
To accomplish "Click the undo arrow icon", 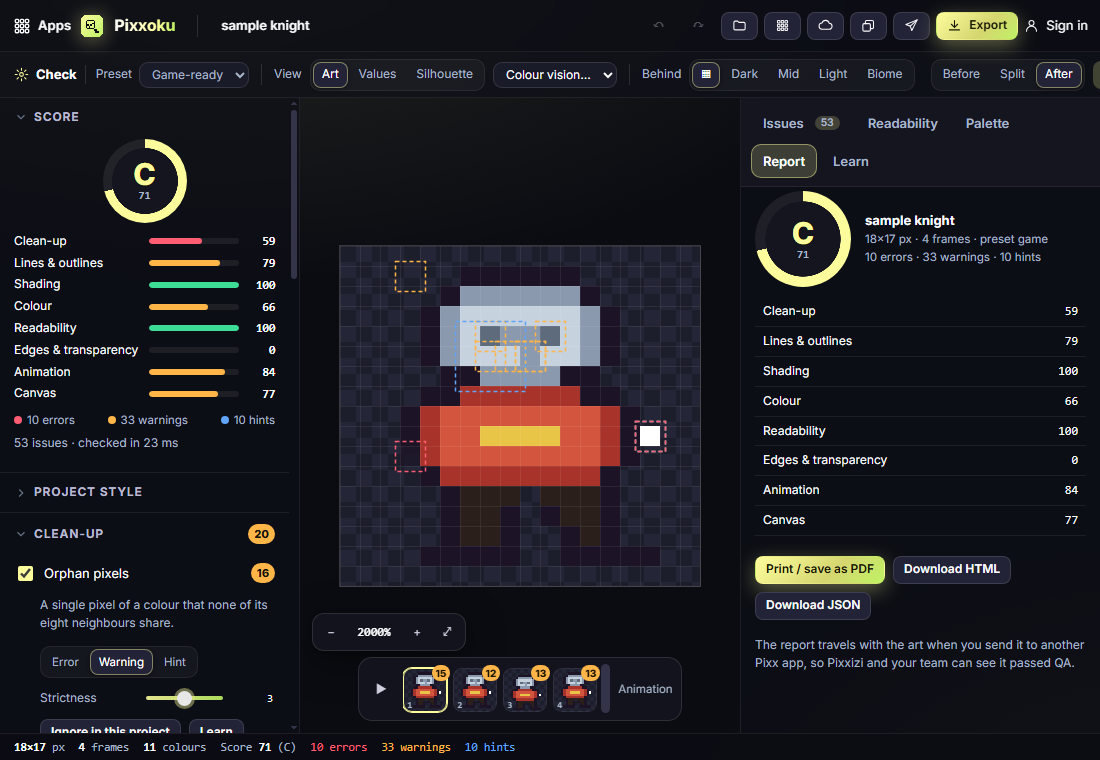I will (x=658, y=25).
